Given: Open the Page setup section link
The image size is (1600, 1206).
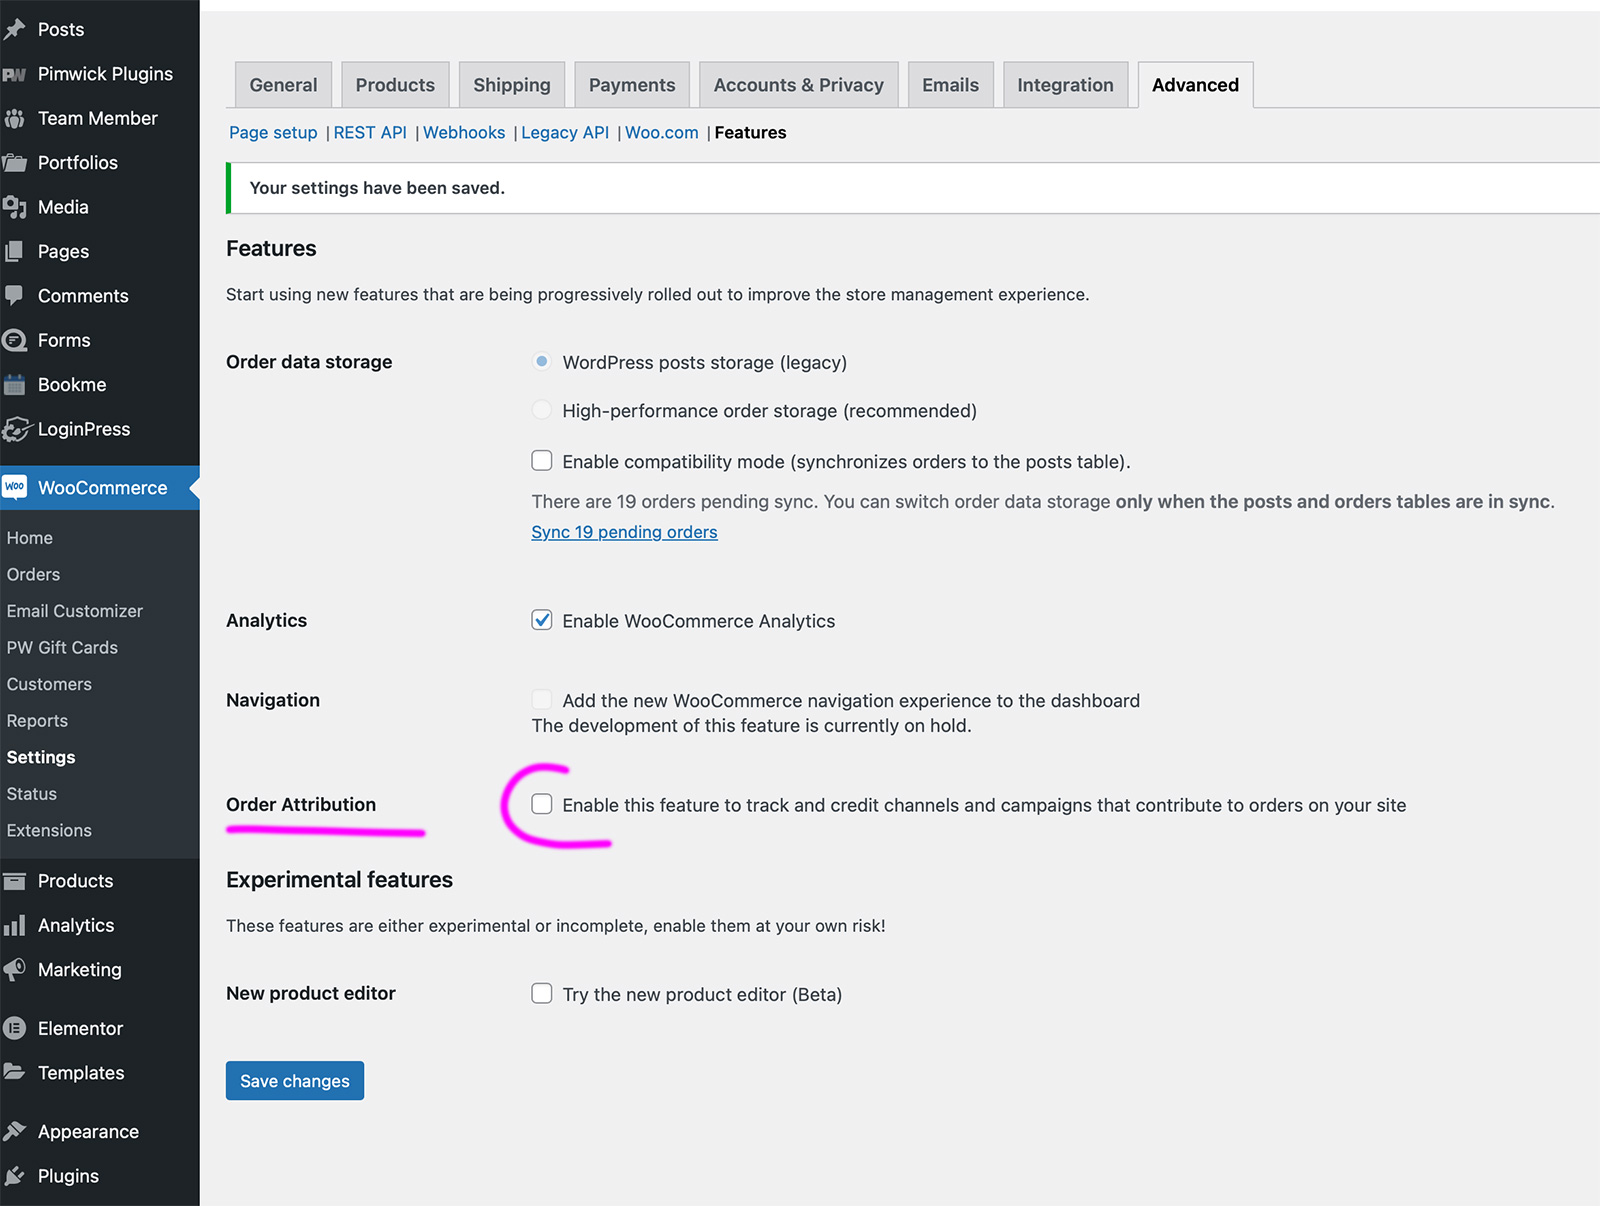Looking at the screenshot, I should (x=273, y=133).
